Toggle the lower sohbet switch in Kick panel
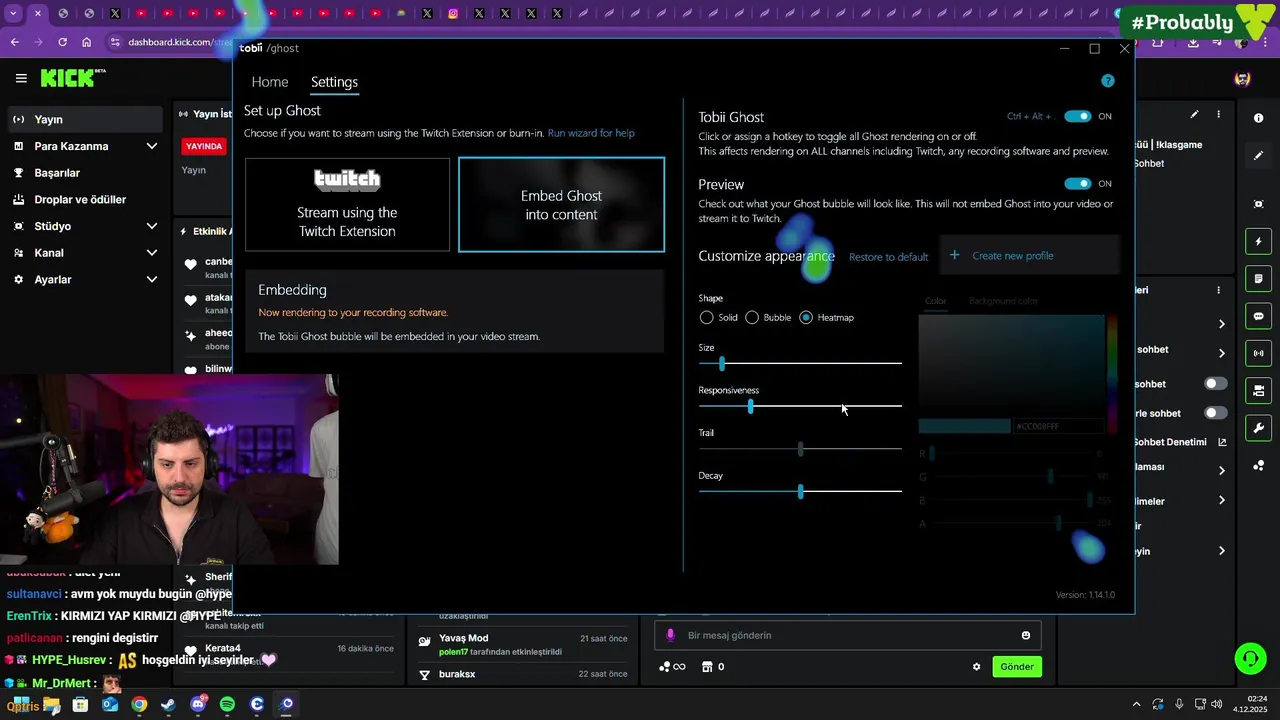 pyautogui.click(x=1215, y=413)
